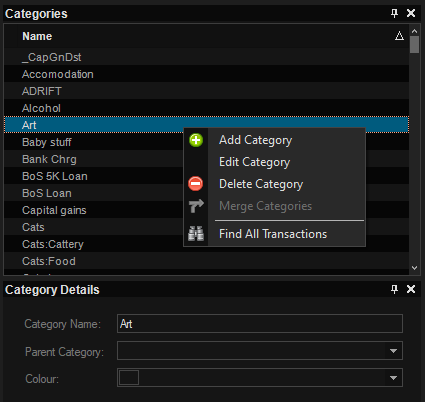Click the red Delete Category icon
Image resolution: width=425 pixels, height=402 pixels.
tap(196, 184)
